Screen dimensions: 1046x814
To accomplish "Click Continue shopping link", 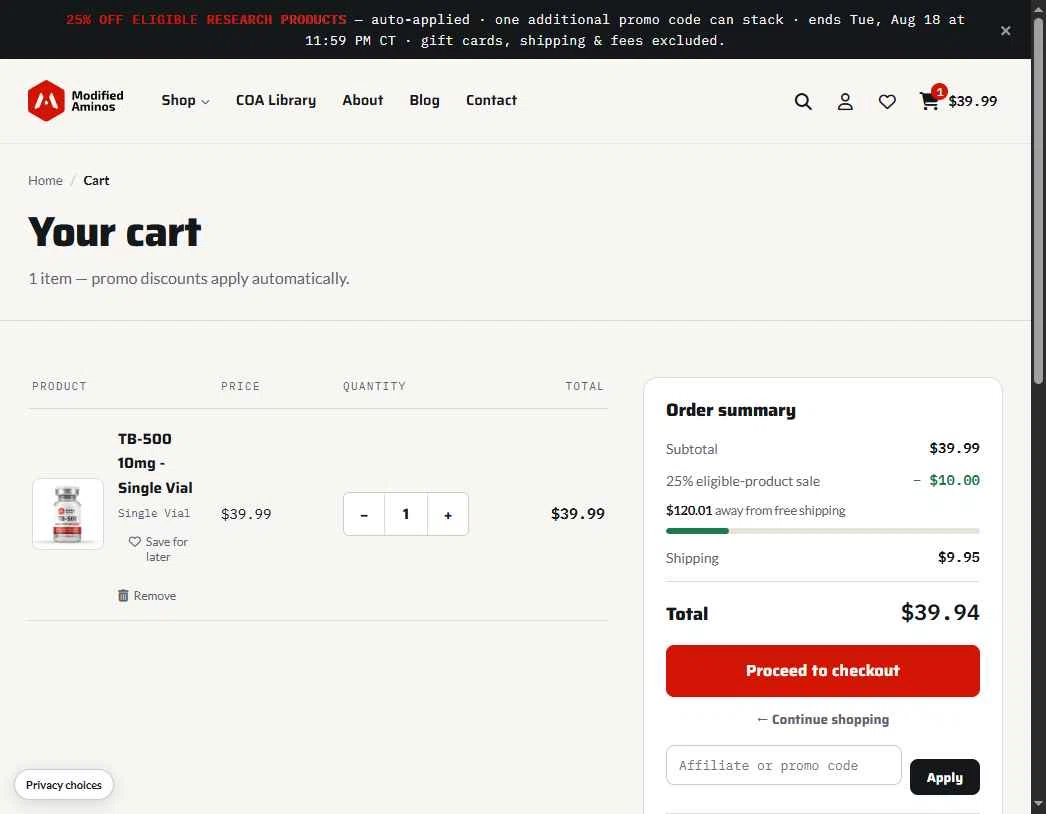I will (x=823, y=719).
